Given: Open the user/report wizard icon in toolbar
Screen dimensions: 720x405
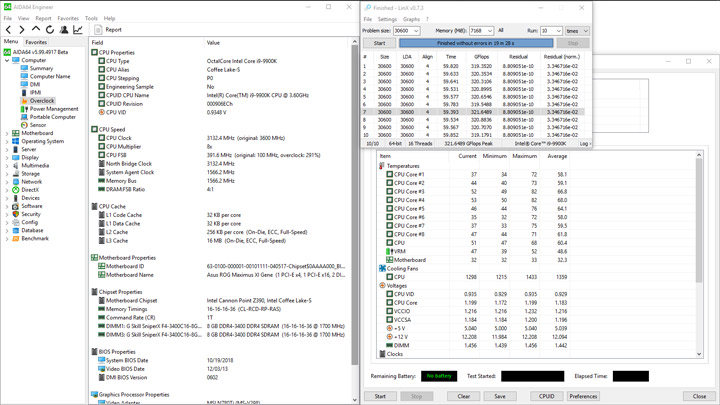Looking at the screenshot, I should pyautogui.click(x=64, y=29).
